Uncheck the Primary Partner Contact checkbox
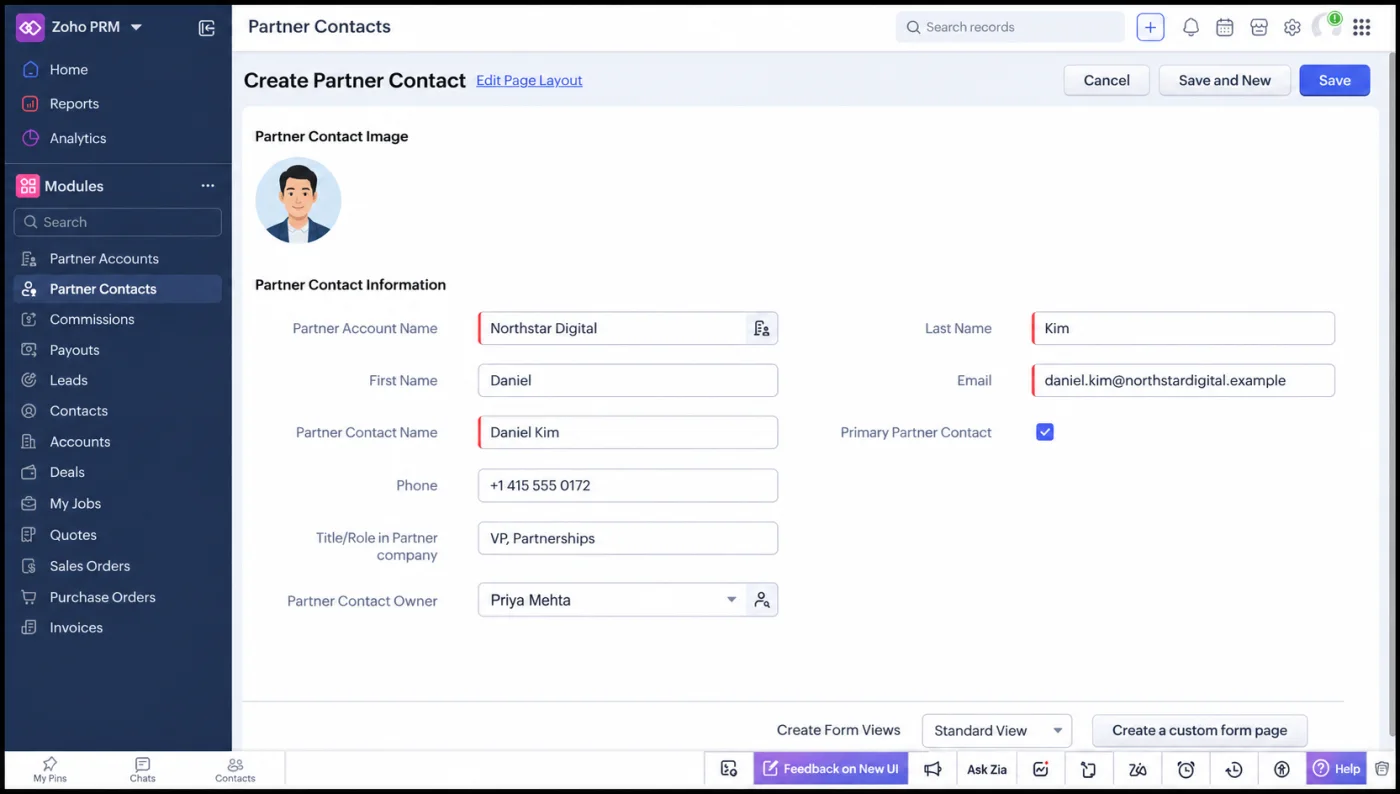 click(1045, 432)
